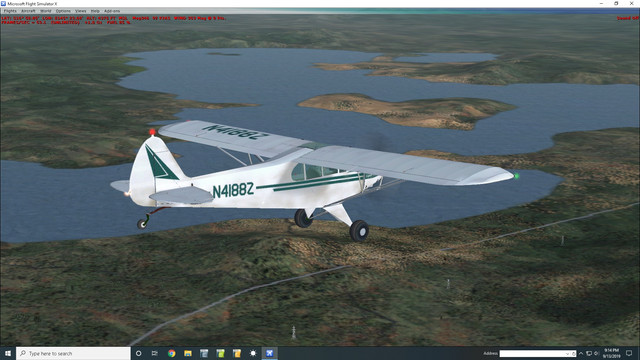Viewport: 640px width, 360px height.
Task: Launch Google Chrome from taskbar
Action: pyautogui.click(x=171, y=353)
